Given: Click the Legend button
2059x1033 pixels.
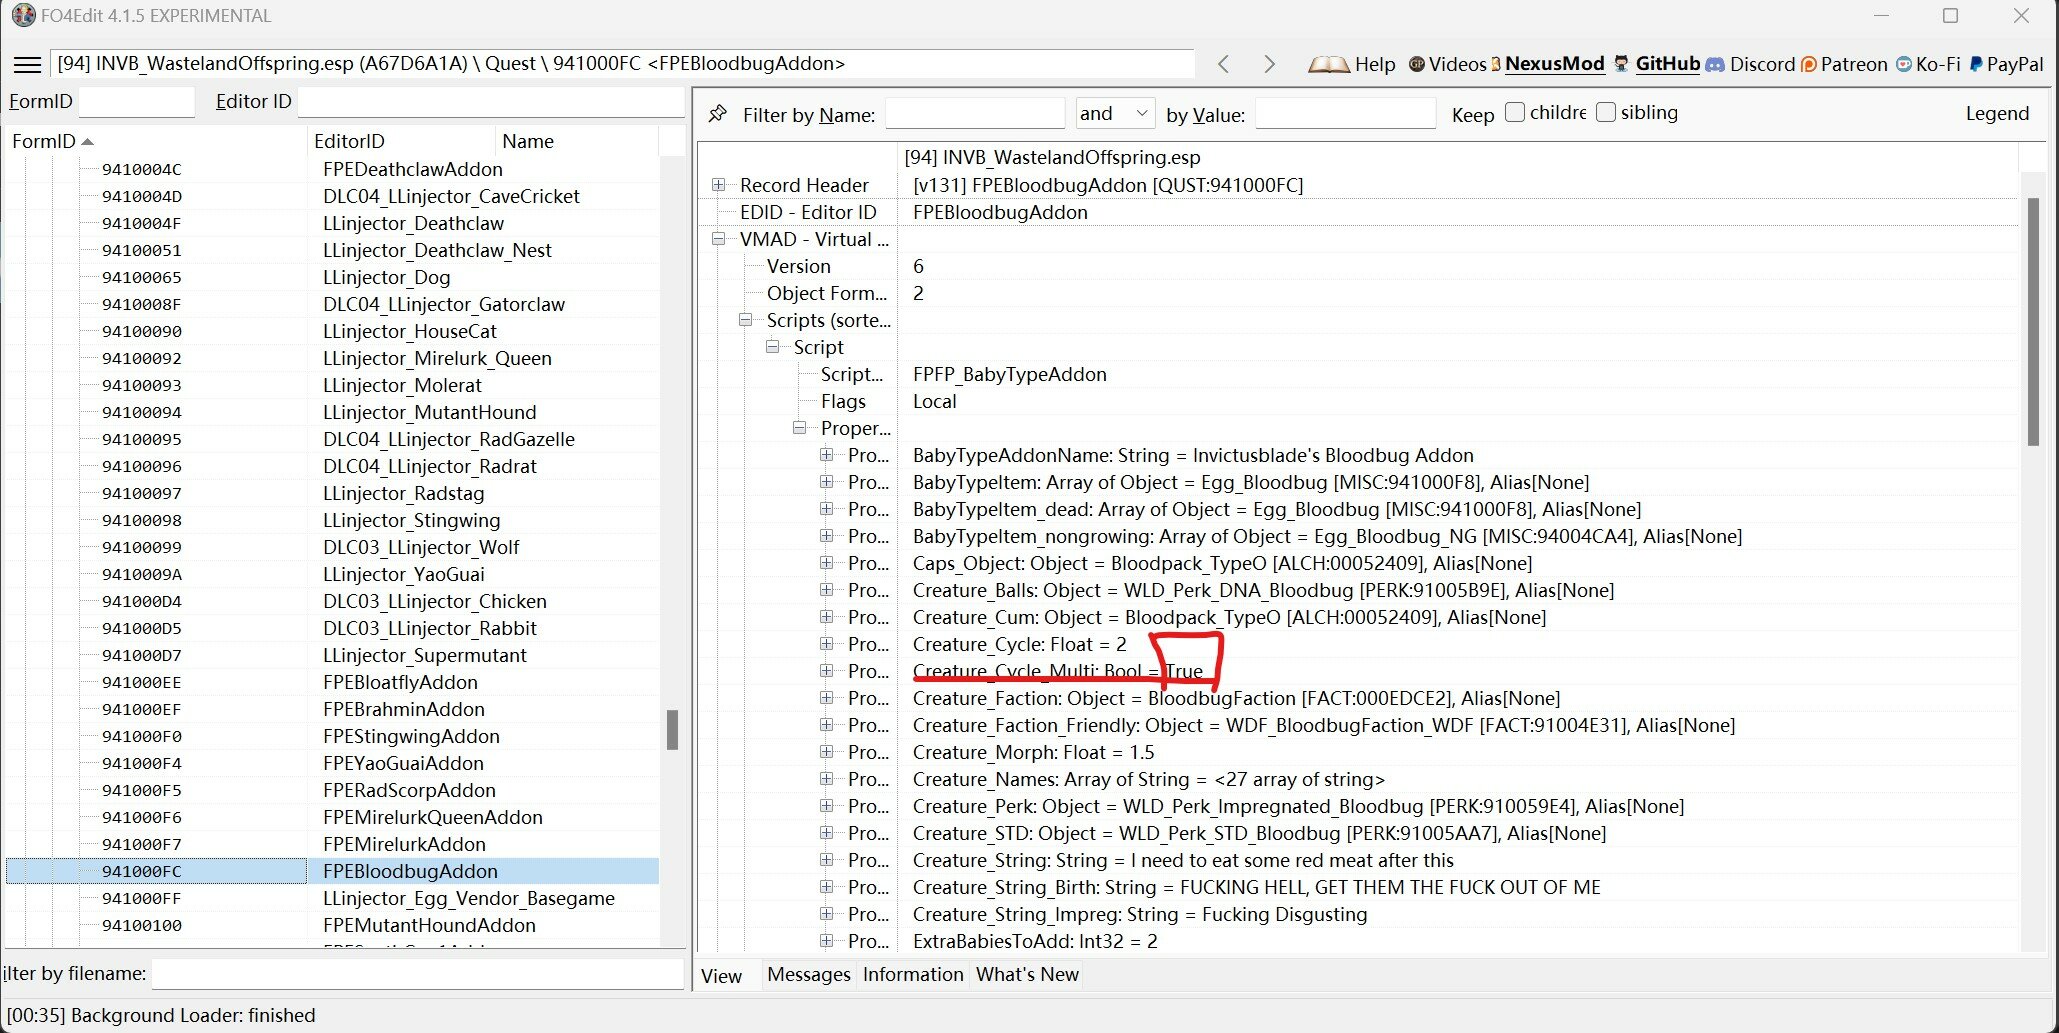Looking at the screenshot, I should tap(1996, 113).
